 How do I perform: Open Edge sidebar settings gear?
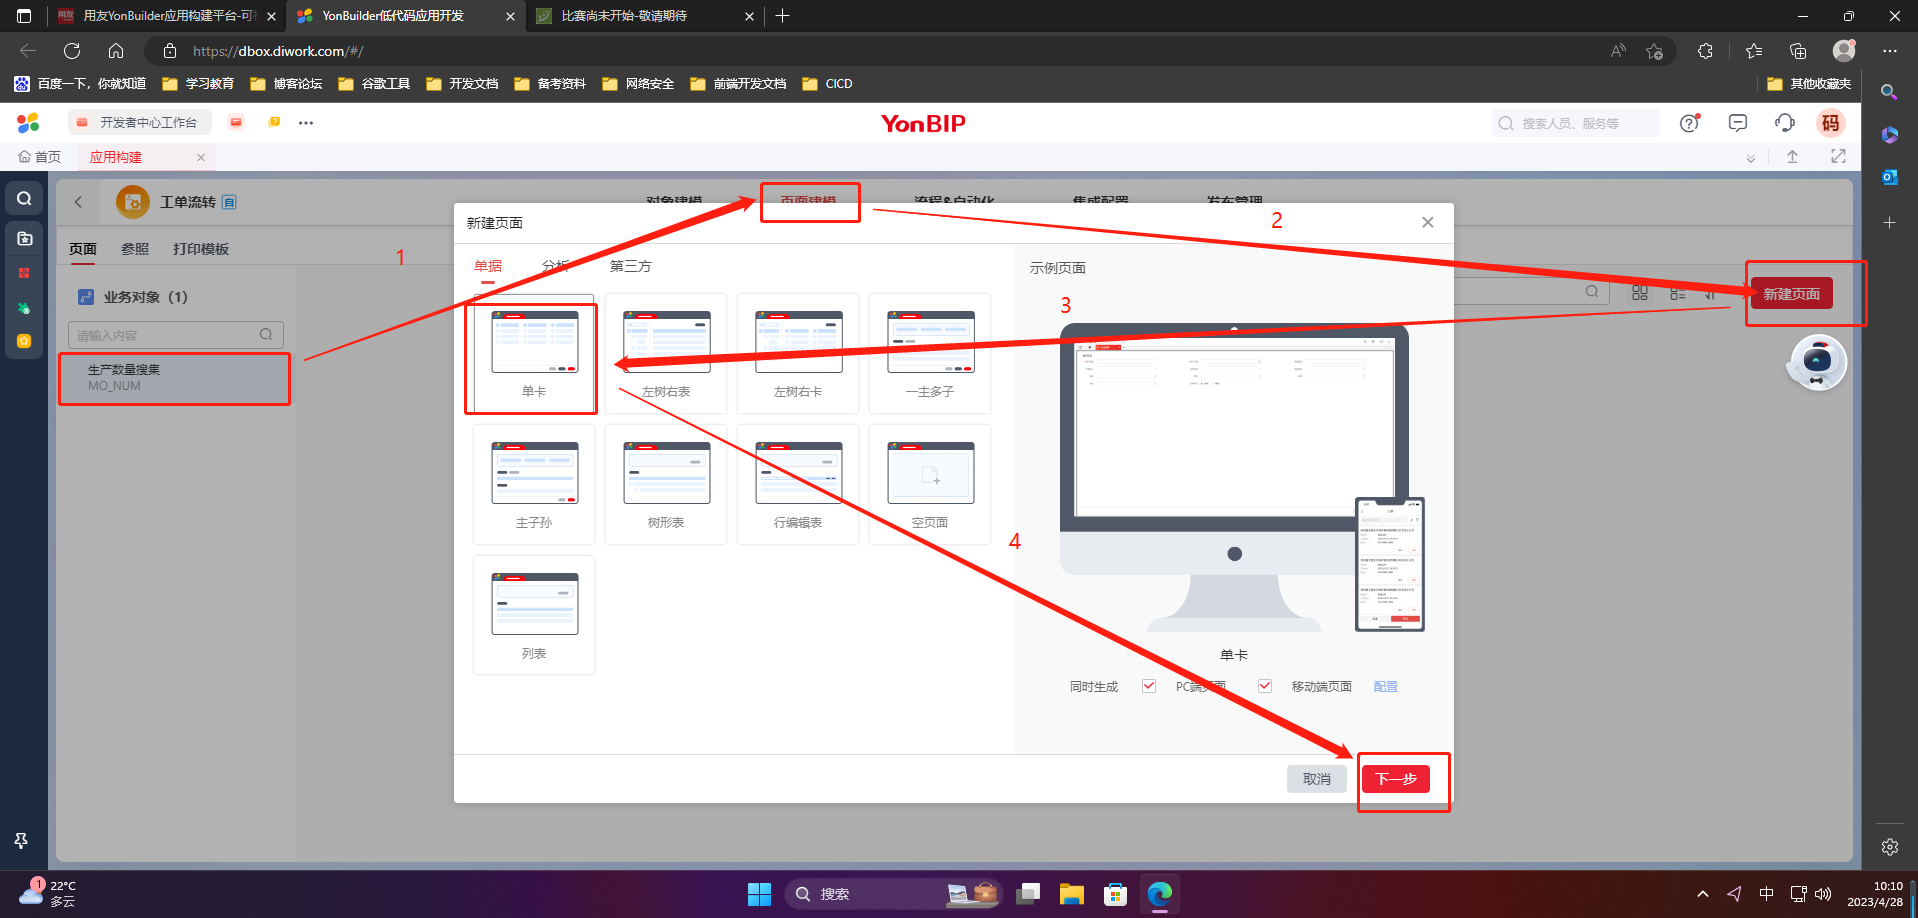coord(1890,847)
